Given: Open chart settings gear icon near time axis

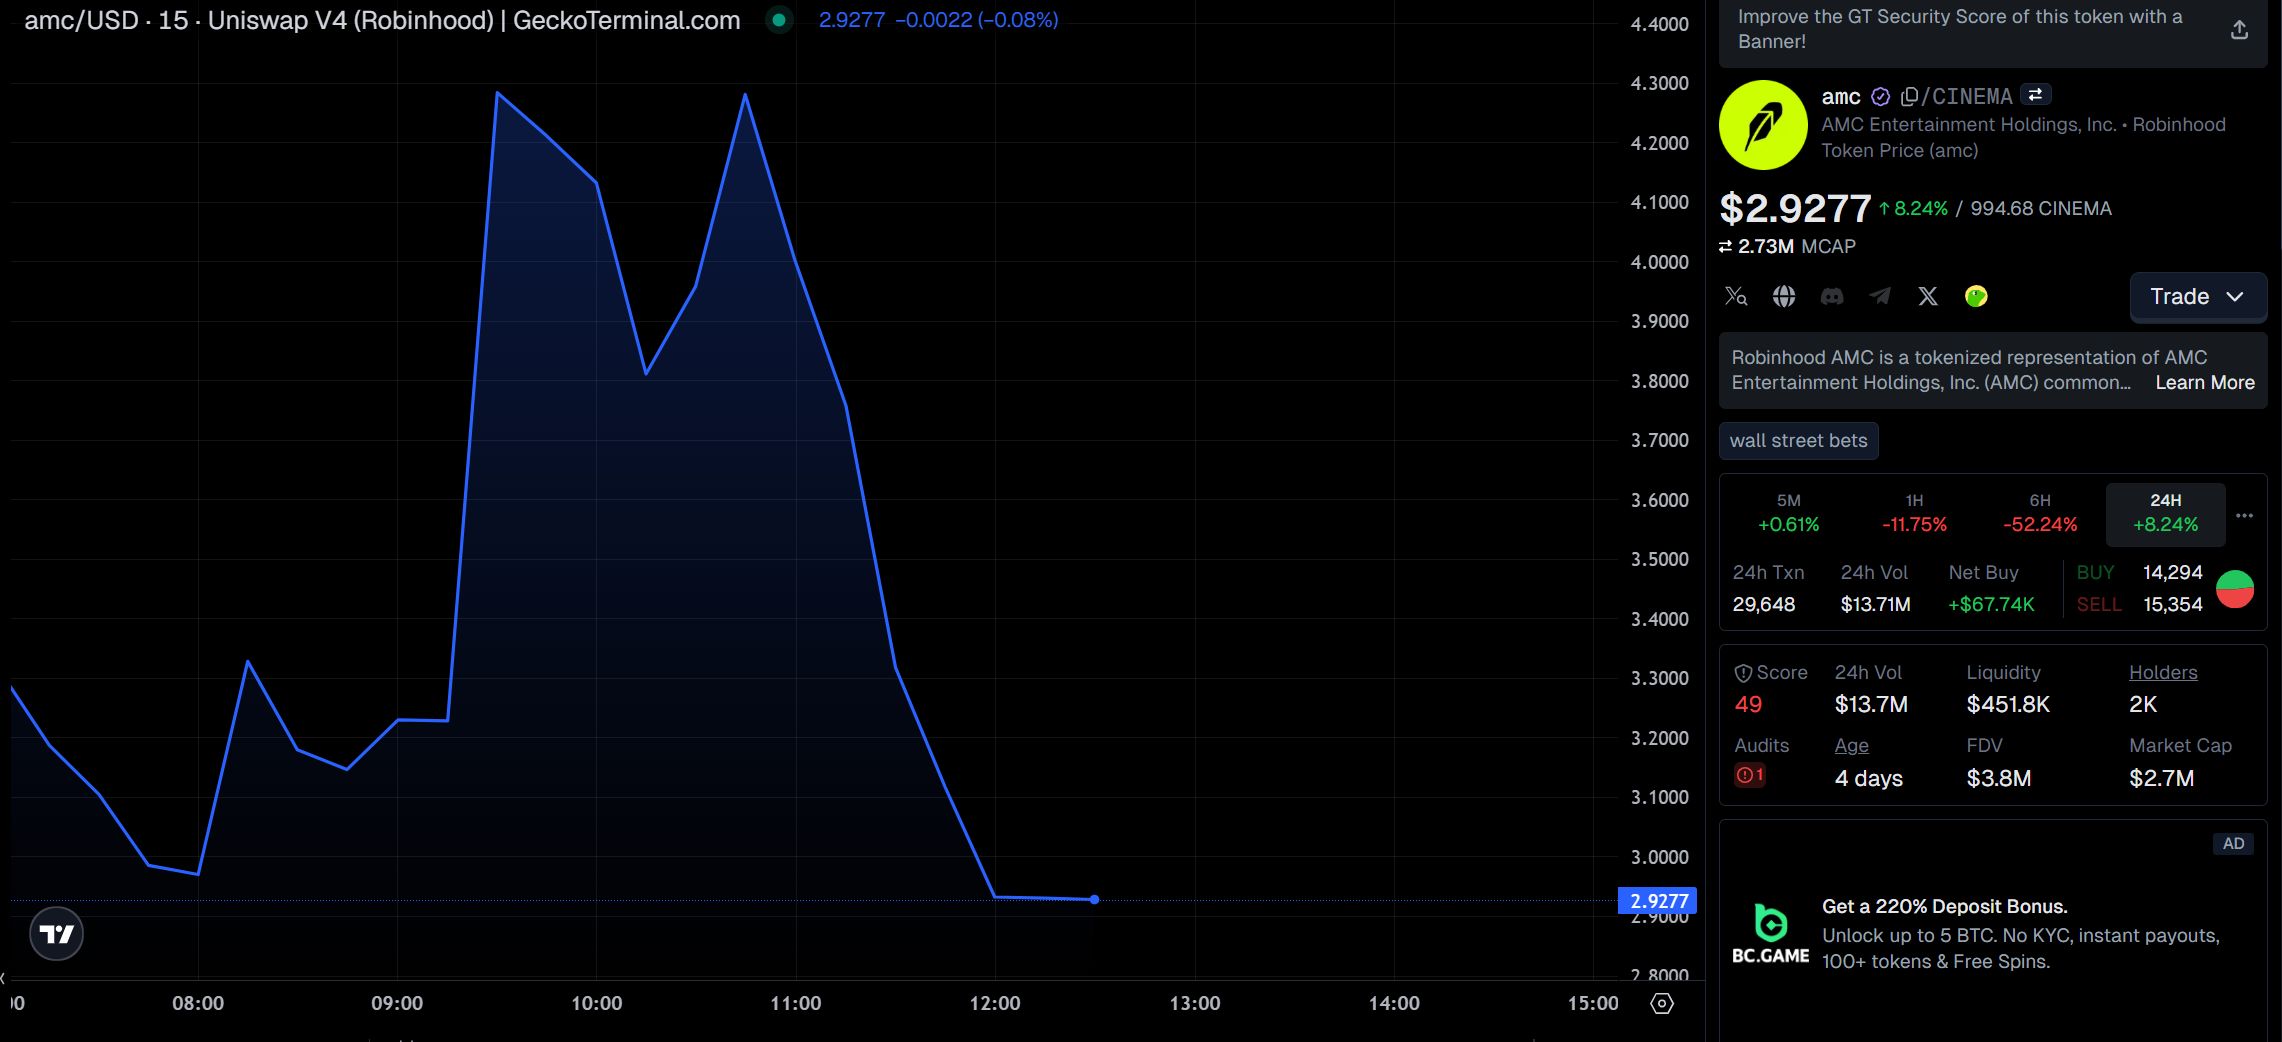Looking at the screenshot, I should (1662, 1003).
